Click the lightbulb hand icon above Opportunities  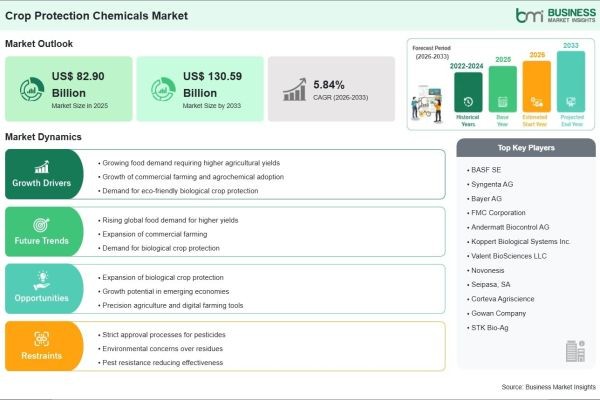coord(42,281)
